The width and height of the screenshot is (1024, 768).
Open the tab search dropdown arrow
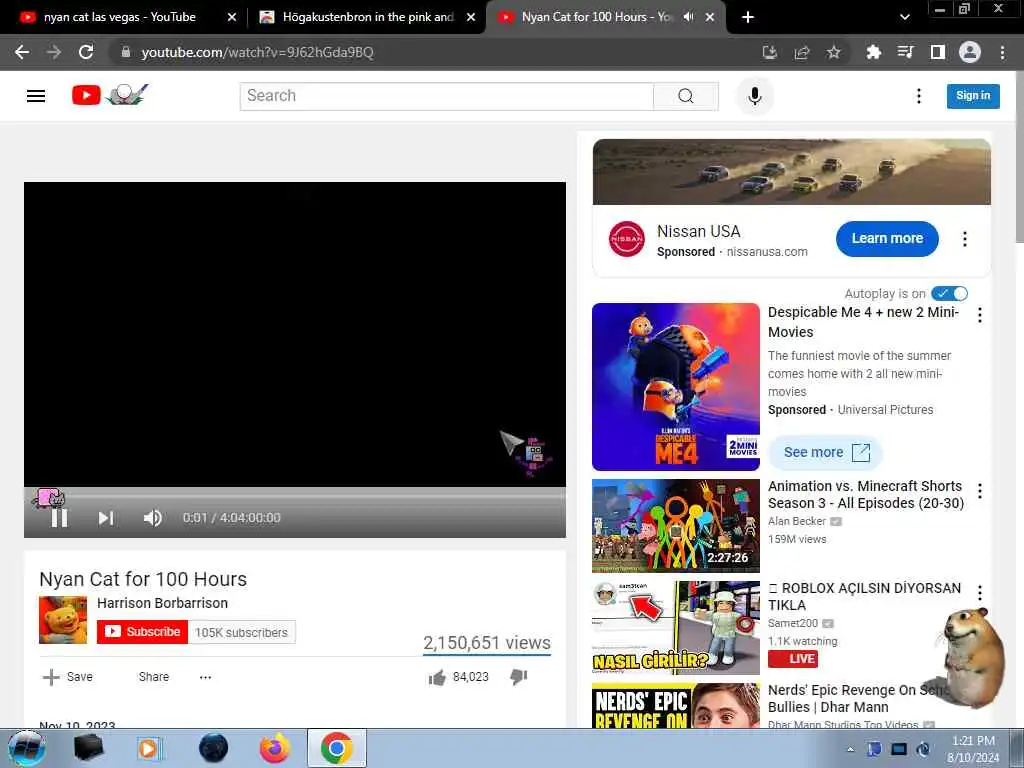pyautogui.click(x=904, y=17)
